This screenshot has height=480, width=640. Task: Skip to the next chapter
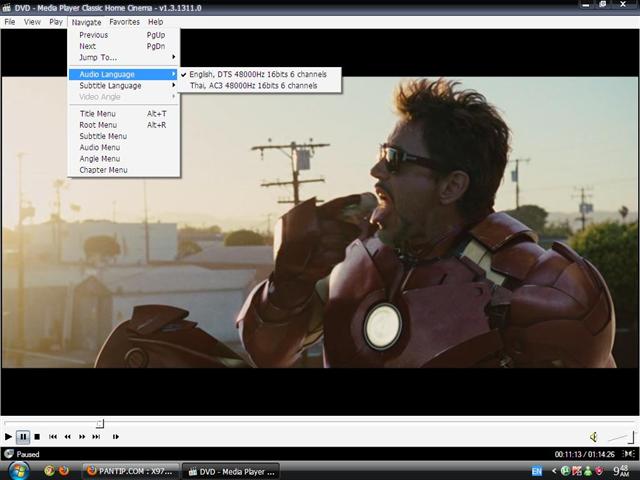pyautogui.click(x=96, y=437)
